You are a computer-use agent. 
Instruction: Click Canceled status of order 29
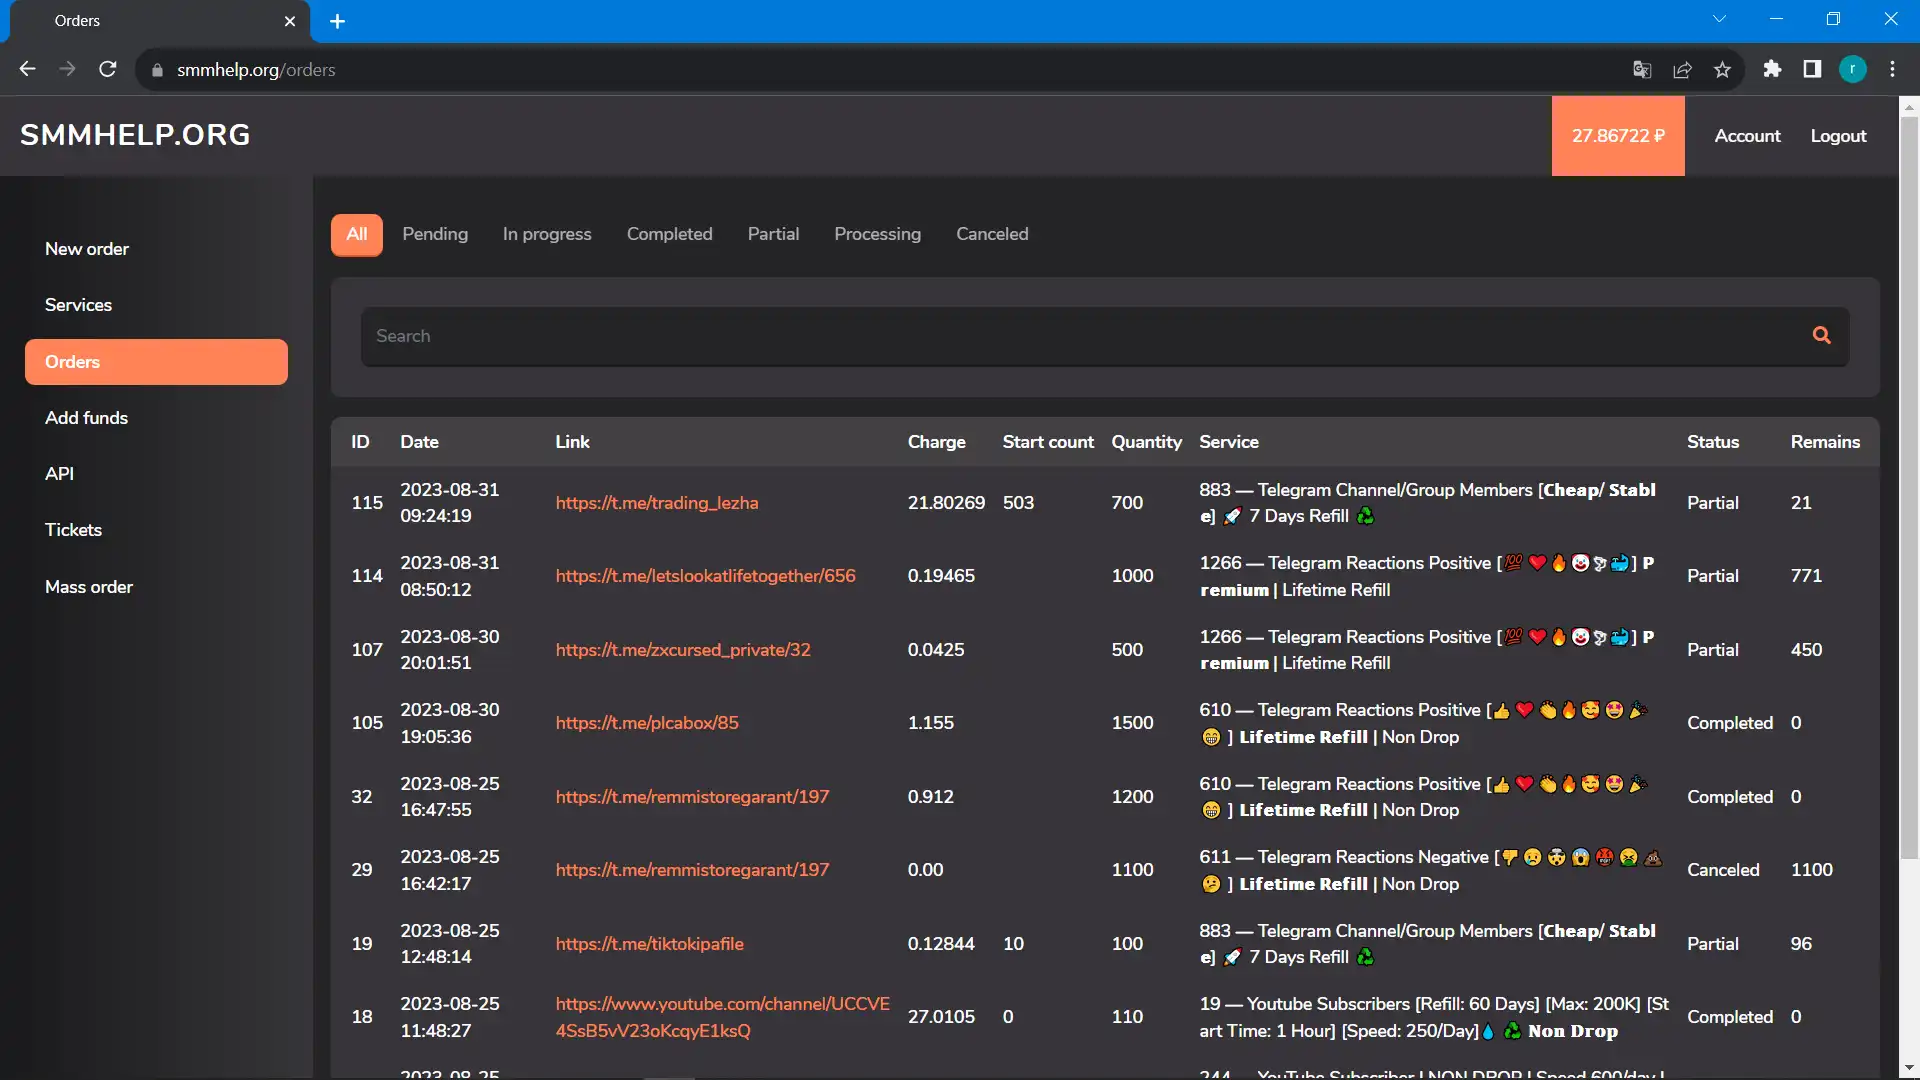1723,870
